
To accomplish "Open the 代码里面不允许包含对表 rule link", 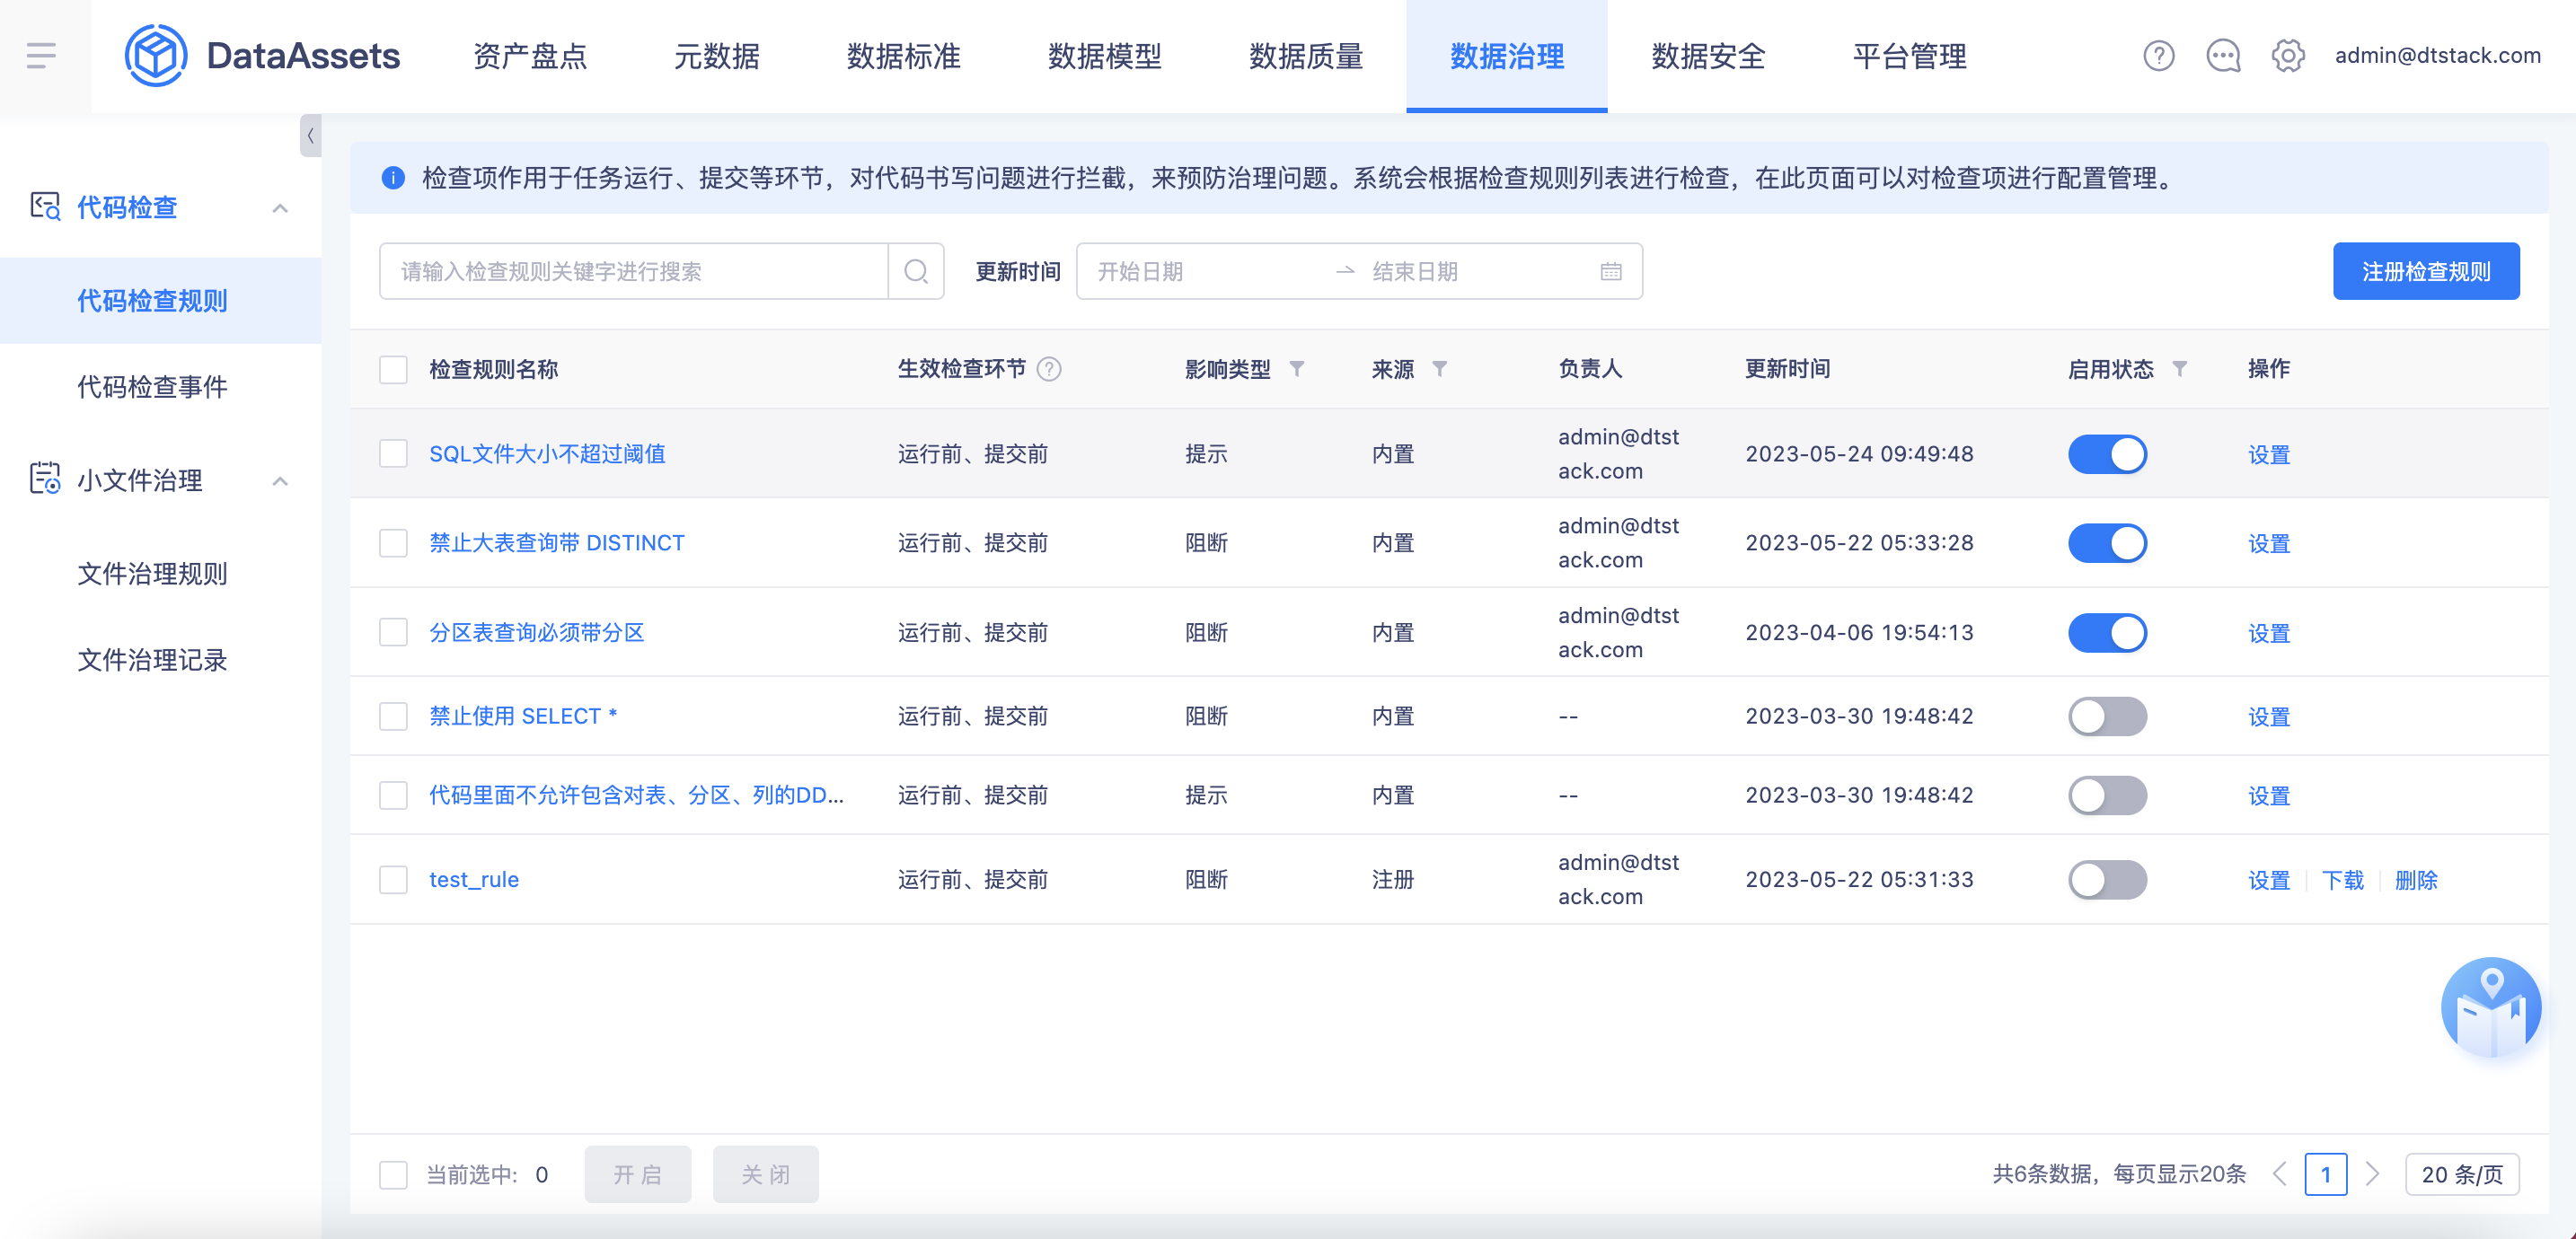I will coord(637,795).
